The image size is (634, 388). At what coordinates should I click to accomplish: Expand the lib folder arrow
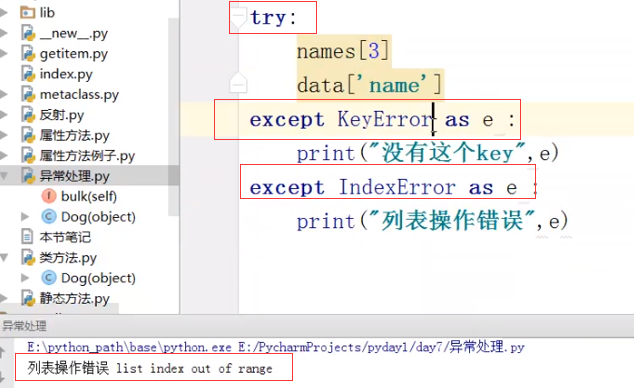point(4,13)
